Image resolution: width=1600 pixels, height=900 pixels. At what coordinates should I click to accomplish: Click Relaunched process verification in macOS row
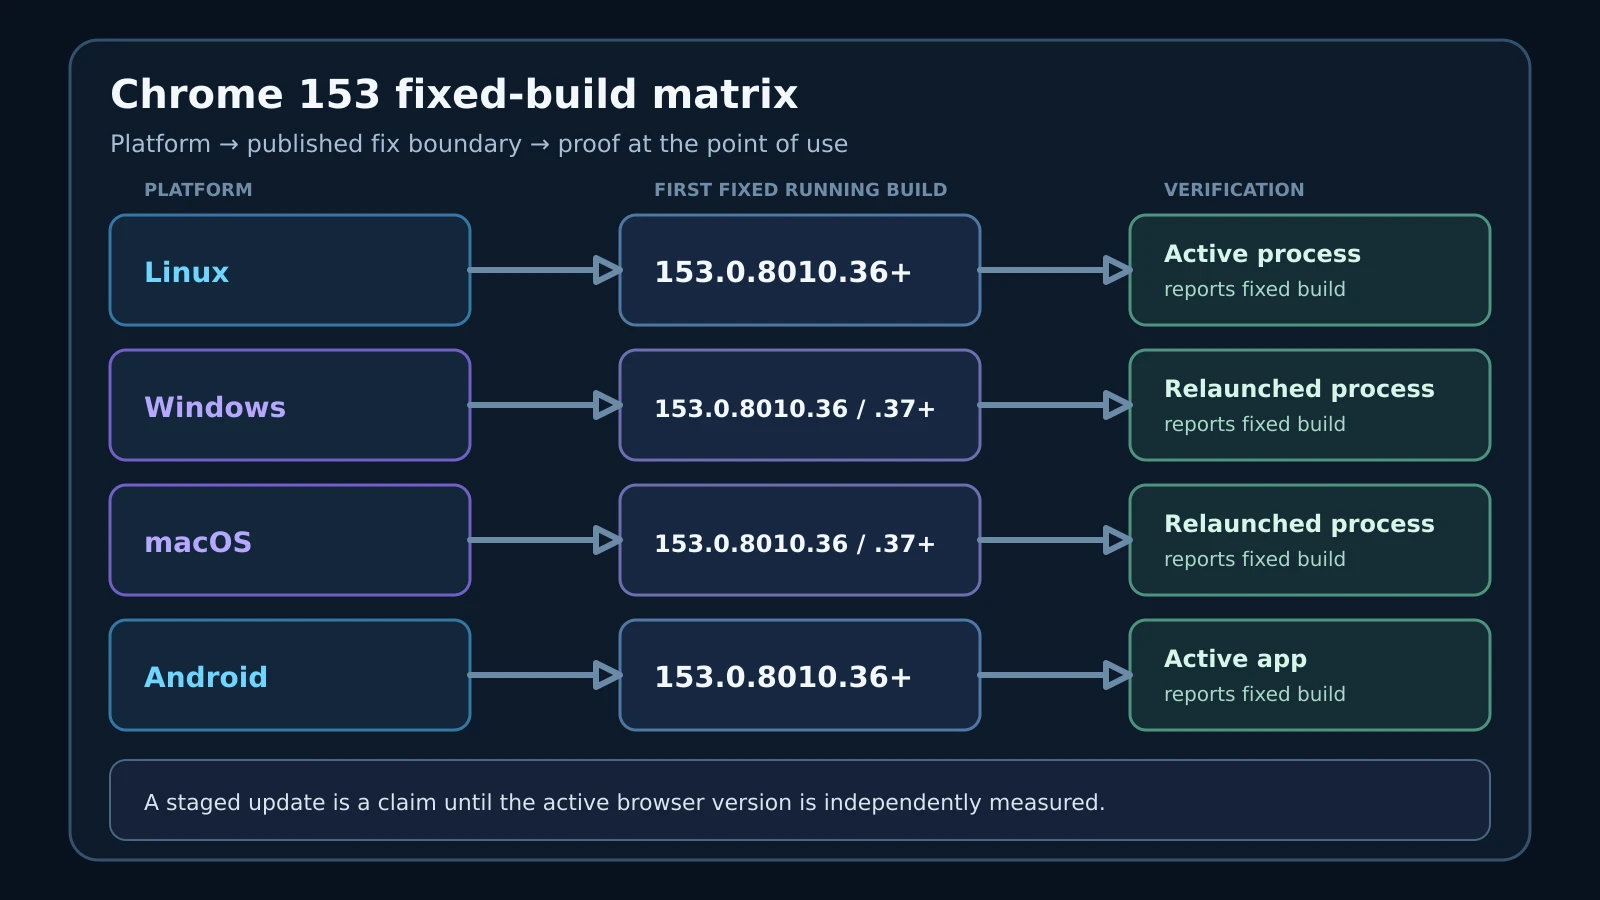click(x=1310, y=540)
